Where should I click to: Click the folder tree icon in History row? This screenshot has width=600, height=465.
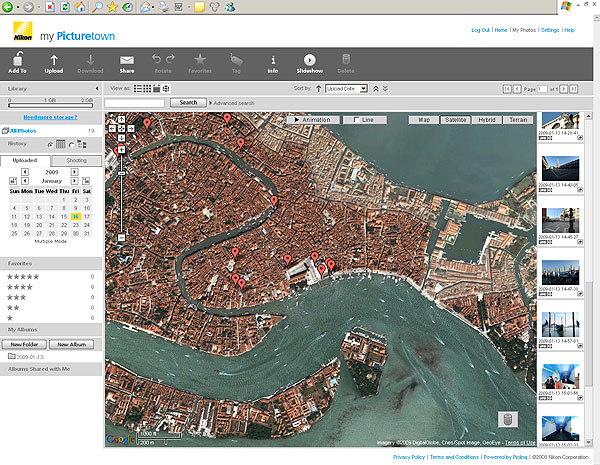coord(82,144)
